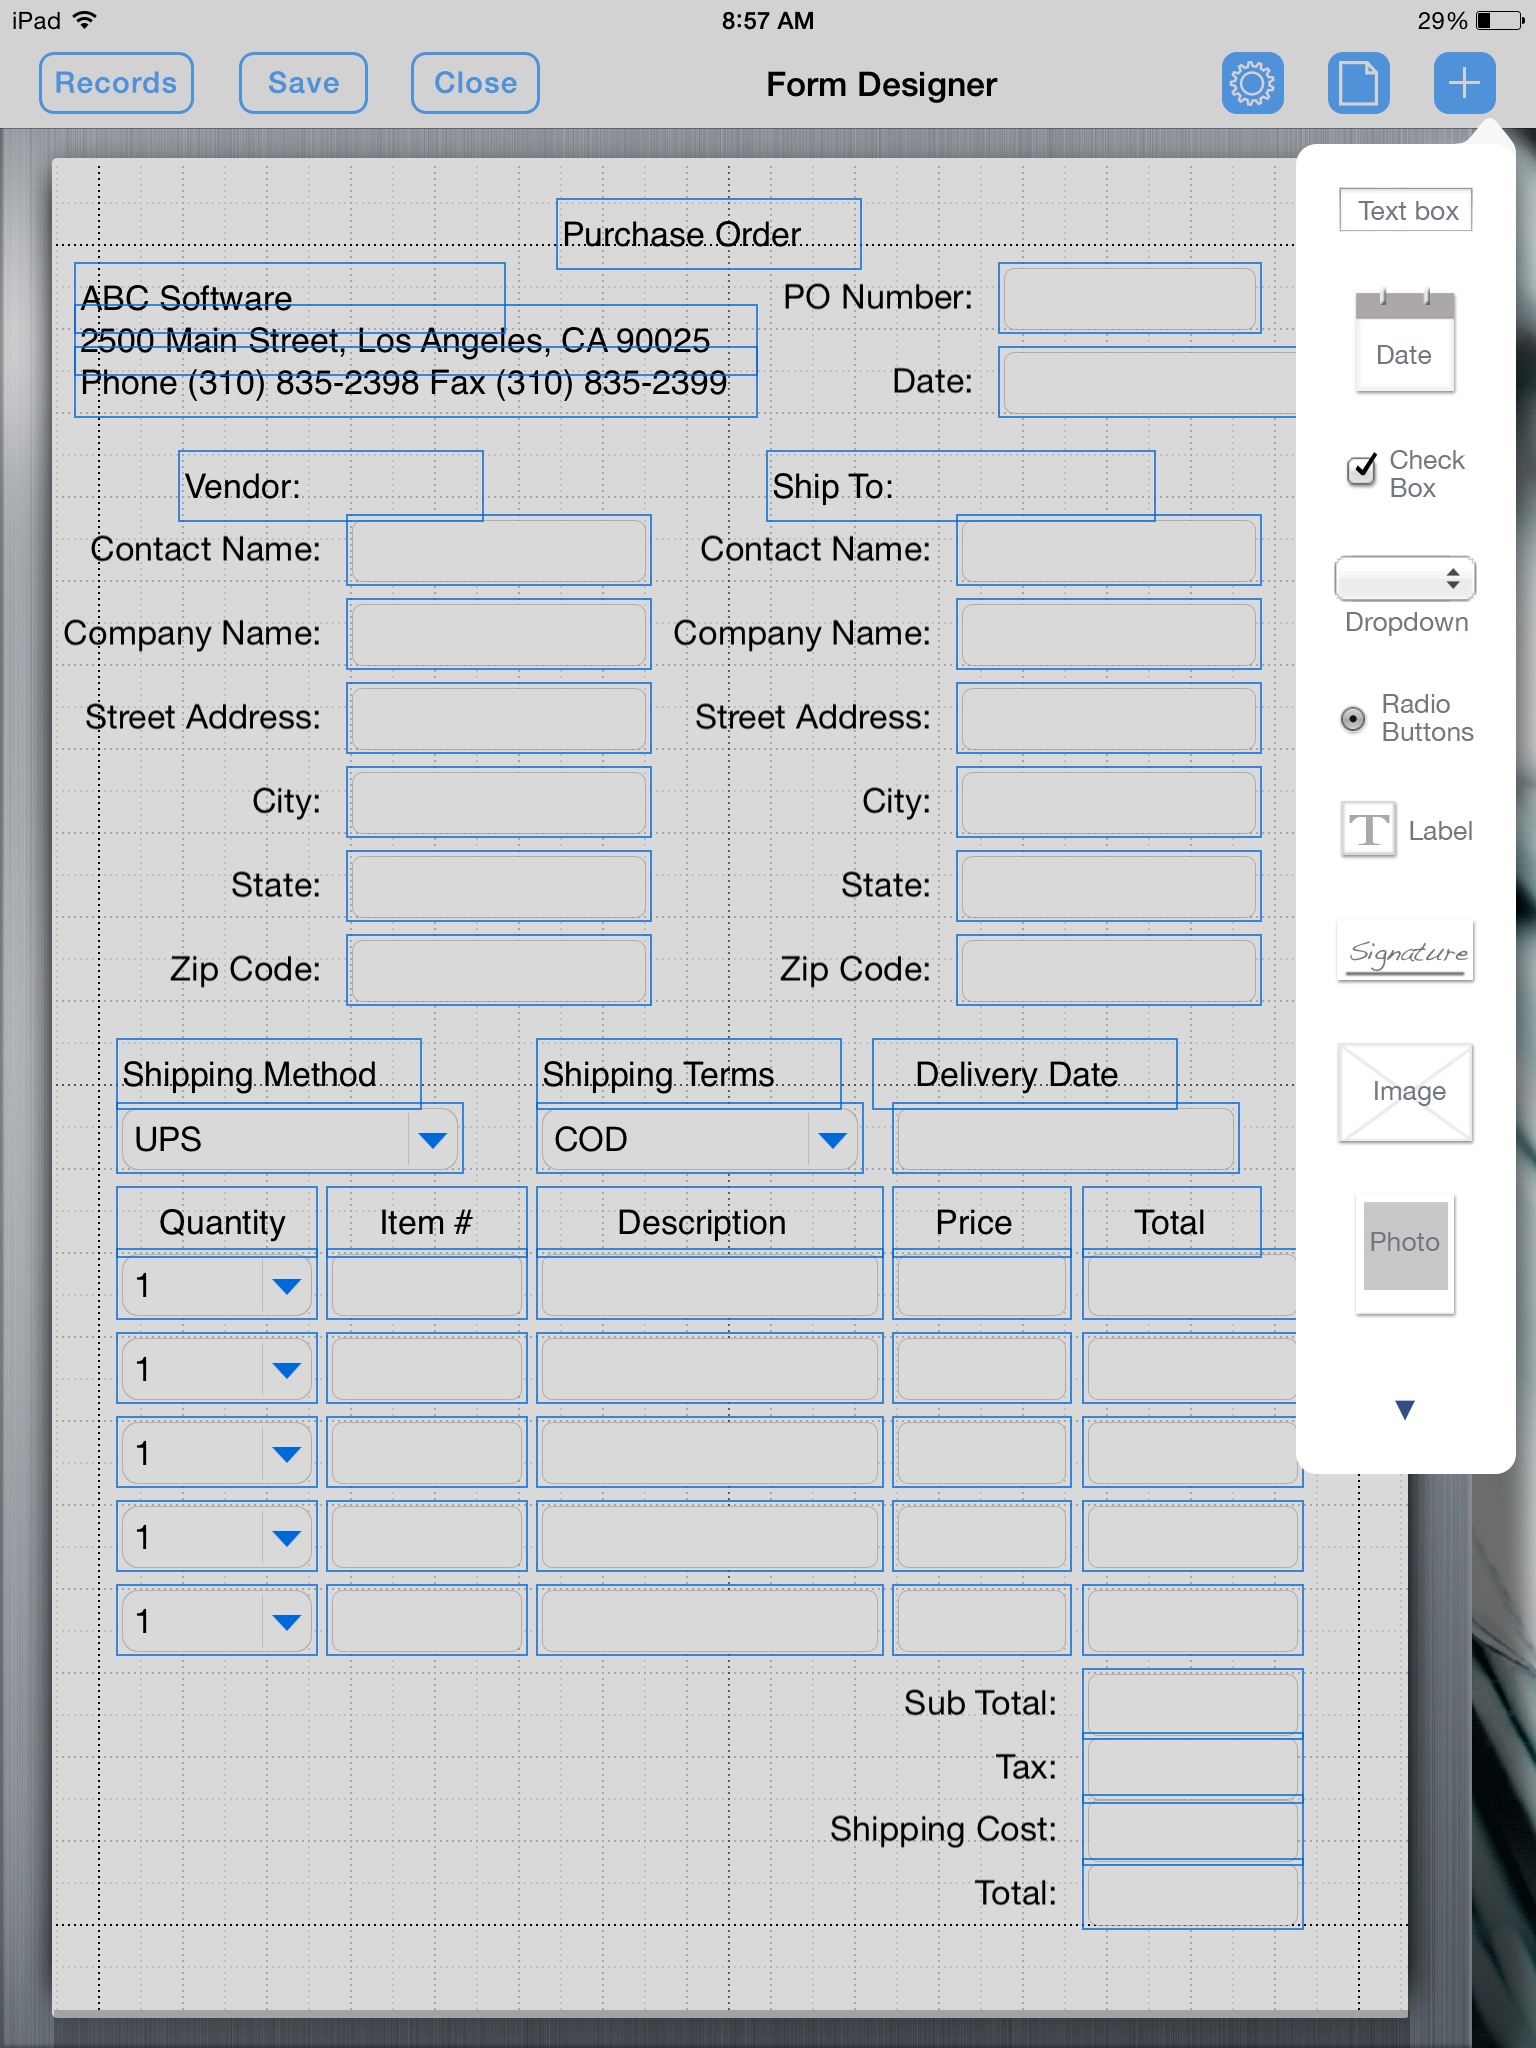
Task: Pick the Check Box element
Action: click(1406, 474)
